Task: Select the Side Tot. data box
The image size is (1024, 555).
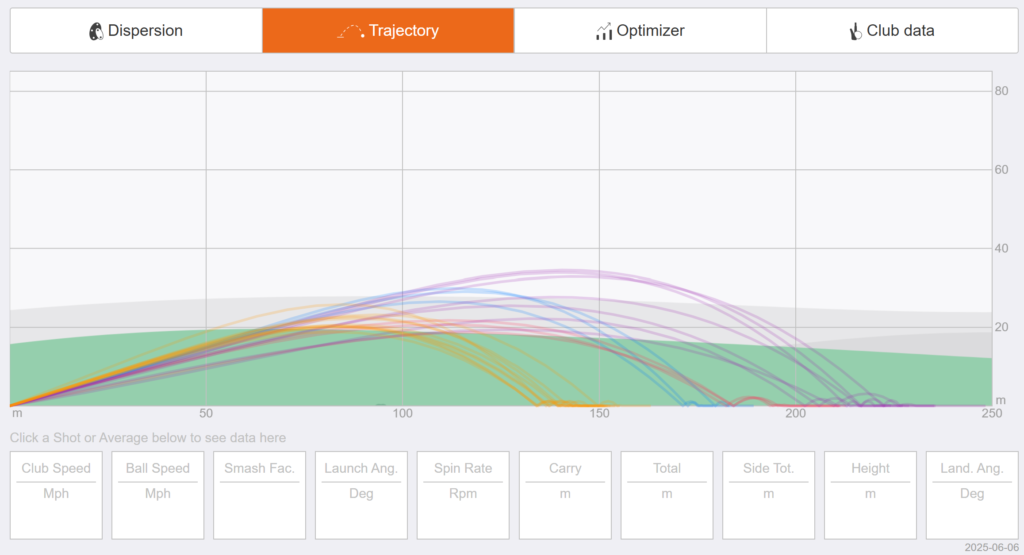Action: tap(769, 495)
